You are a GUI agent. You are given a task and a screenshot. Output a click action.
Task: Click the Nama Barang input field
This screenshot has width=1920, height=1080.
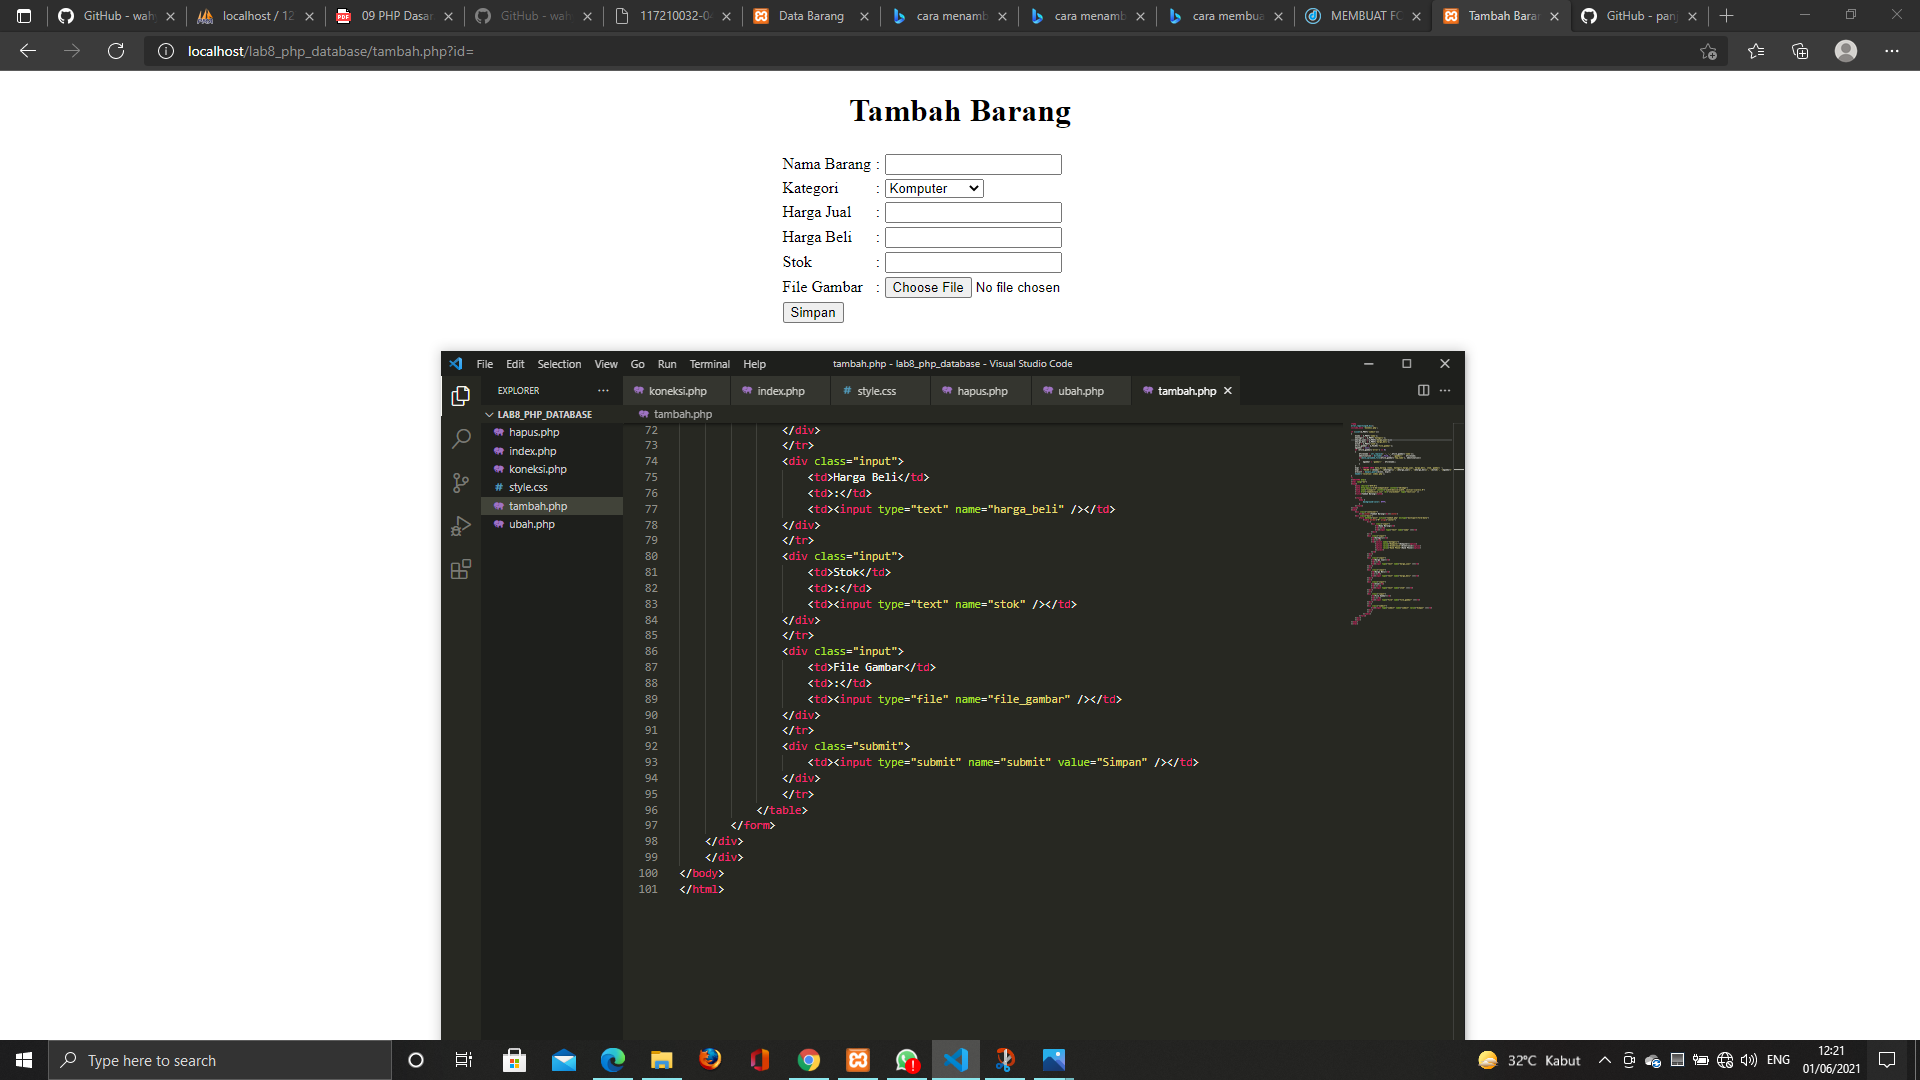[x=972, y=164]
